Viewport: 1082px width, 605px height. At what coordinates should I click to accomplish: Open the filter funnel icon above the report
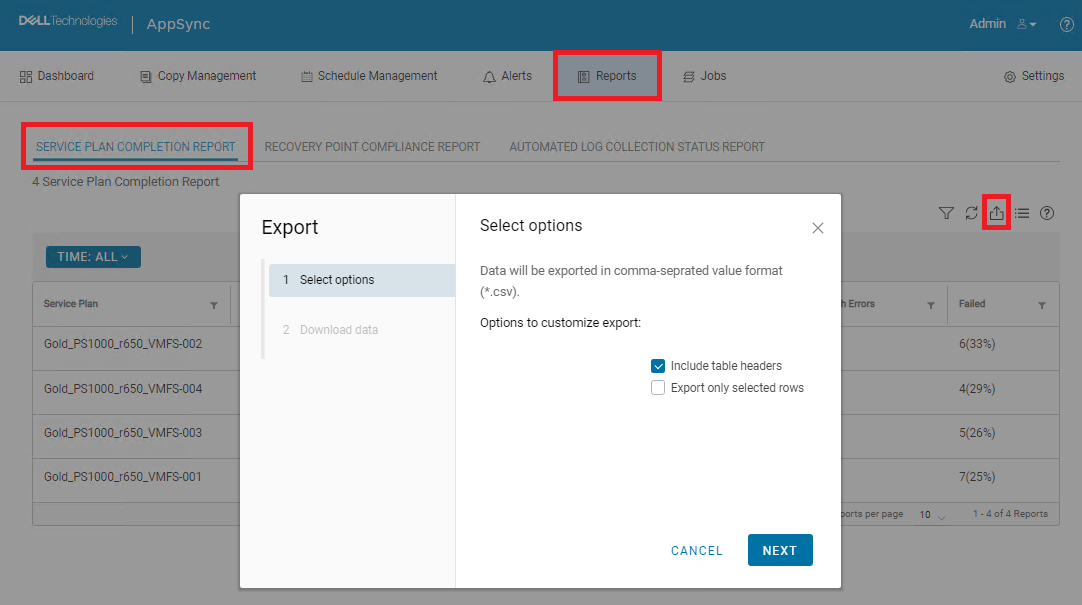[x=945, y=213]
